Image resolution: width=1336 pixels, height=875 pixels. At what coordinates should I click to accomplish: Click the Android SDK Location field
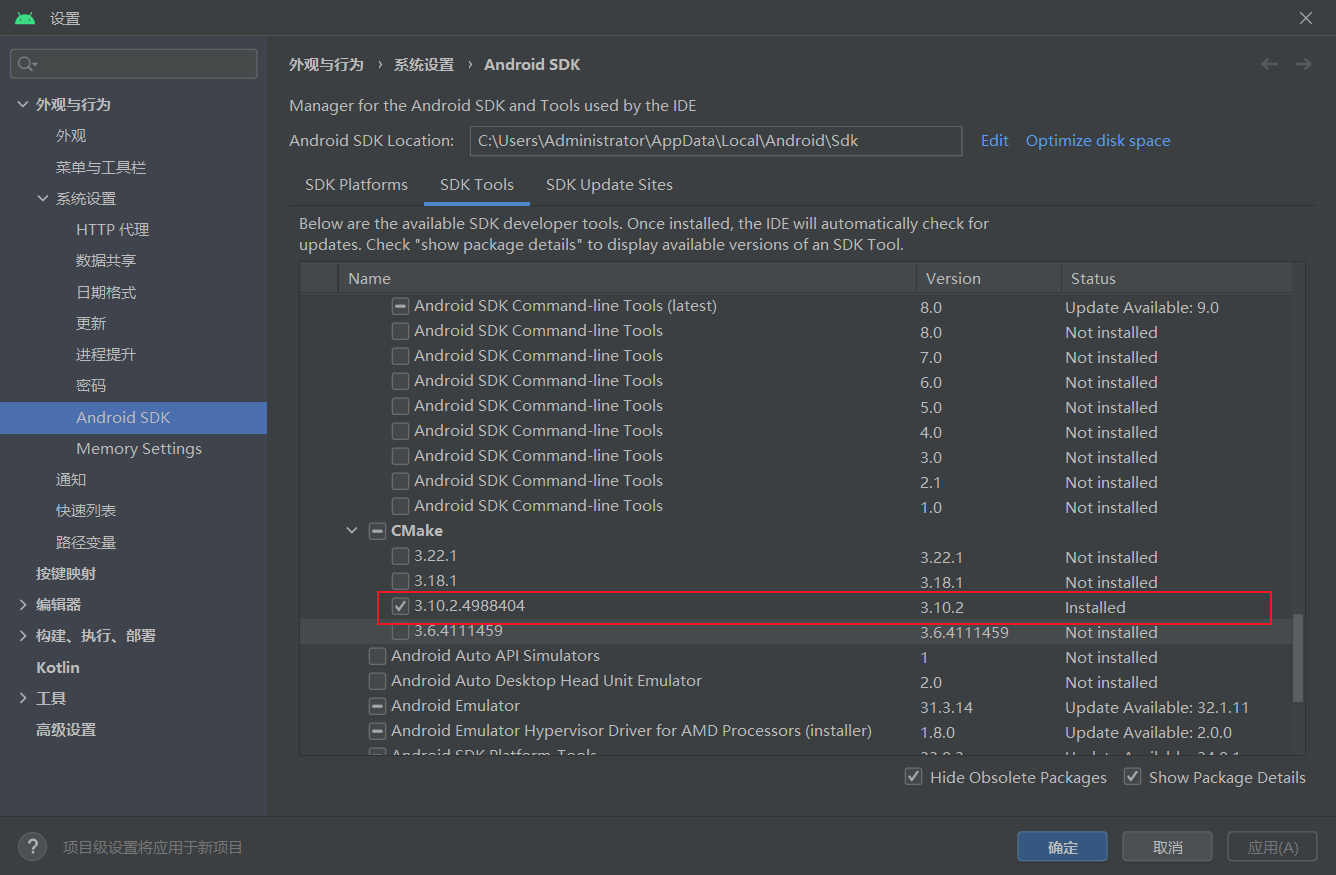716,141
